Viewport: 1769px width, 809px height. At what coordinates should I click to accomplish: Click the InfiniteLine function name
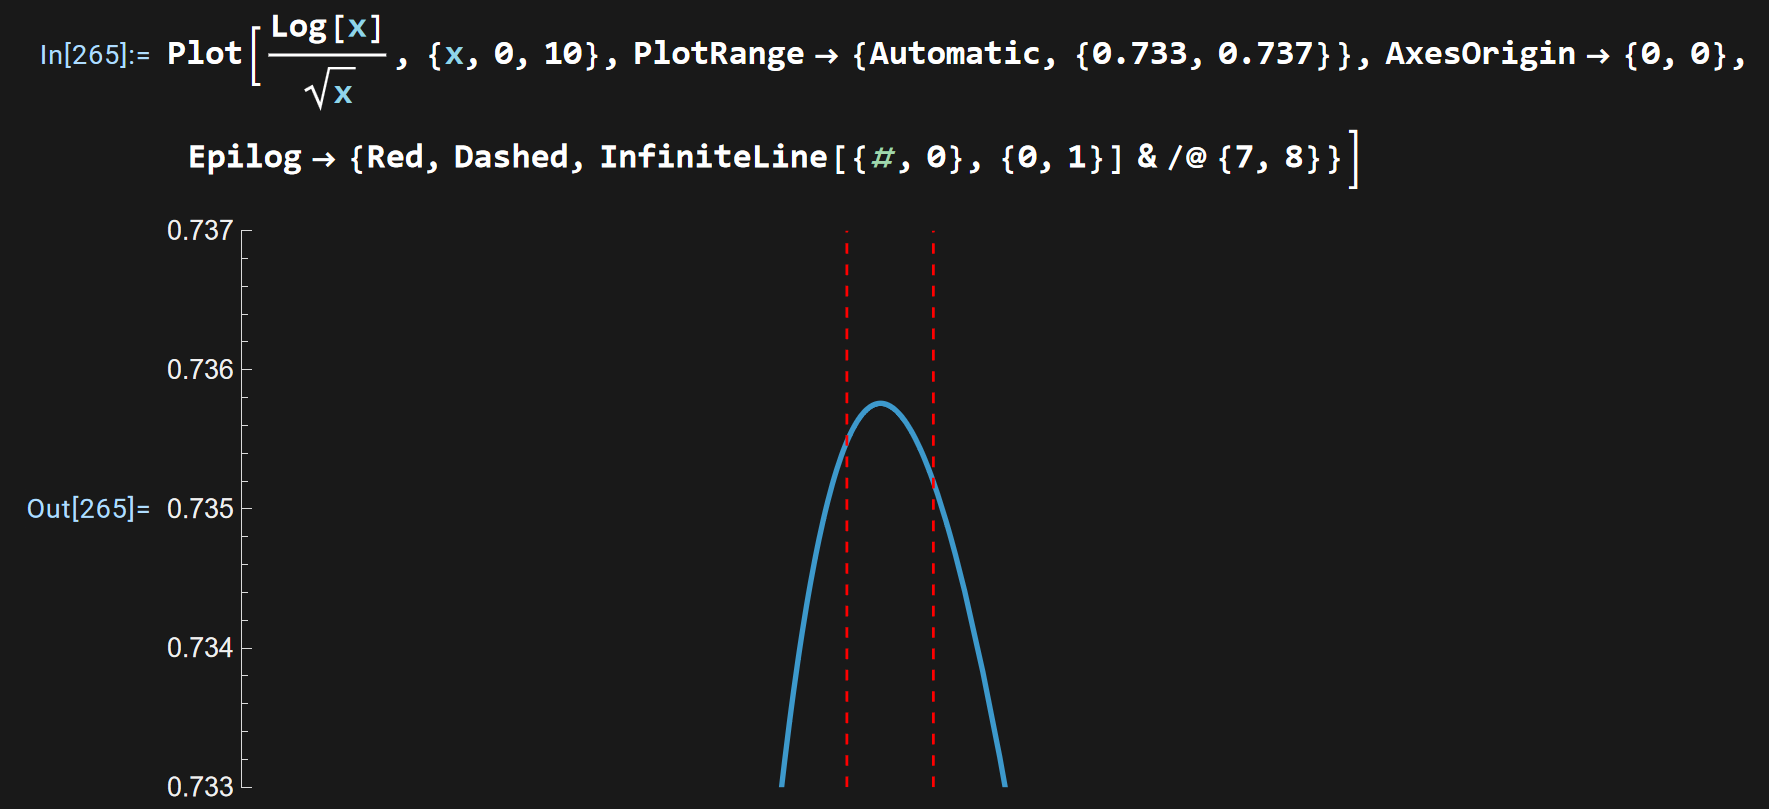point(713,157)
